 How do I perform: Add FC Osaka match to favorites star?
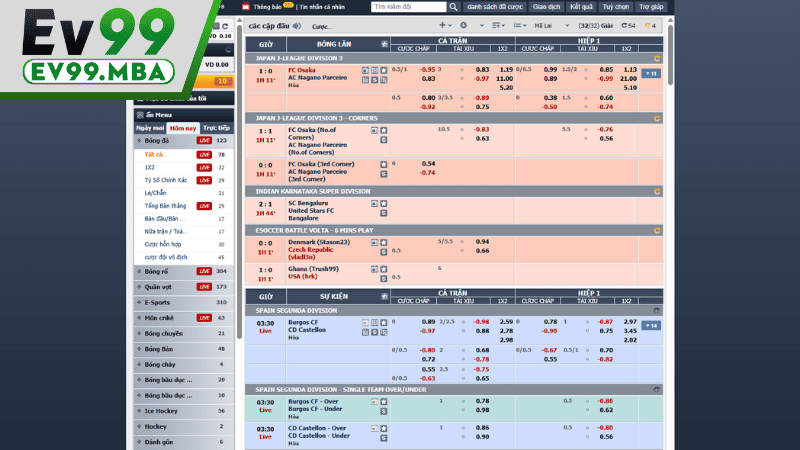coord(382,70)
